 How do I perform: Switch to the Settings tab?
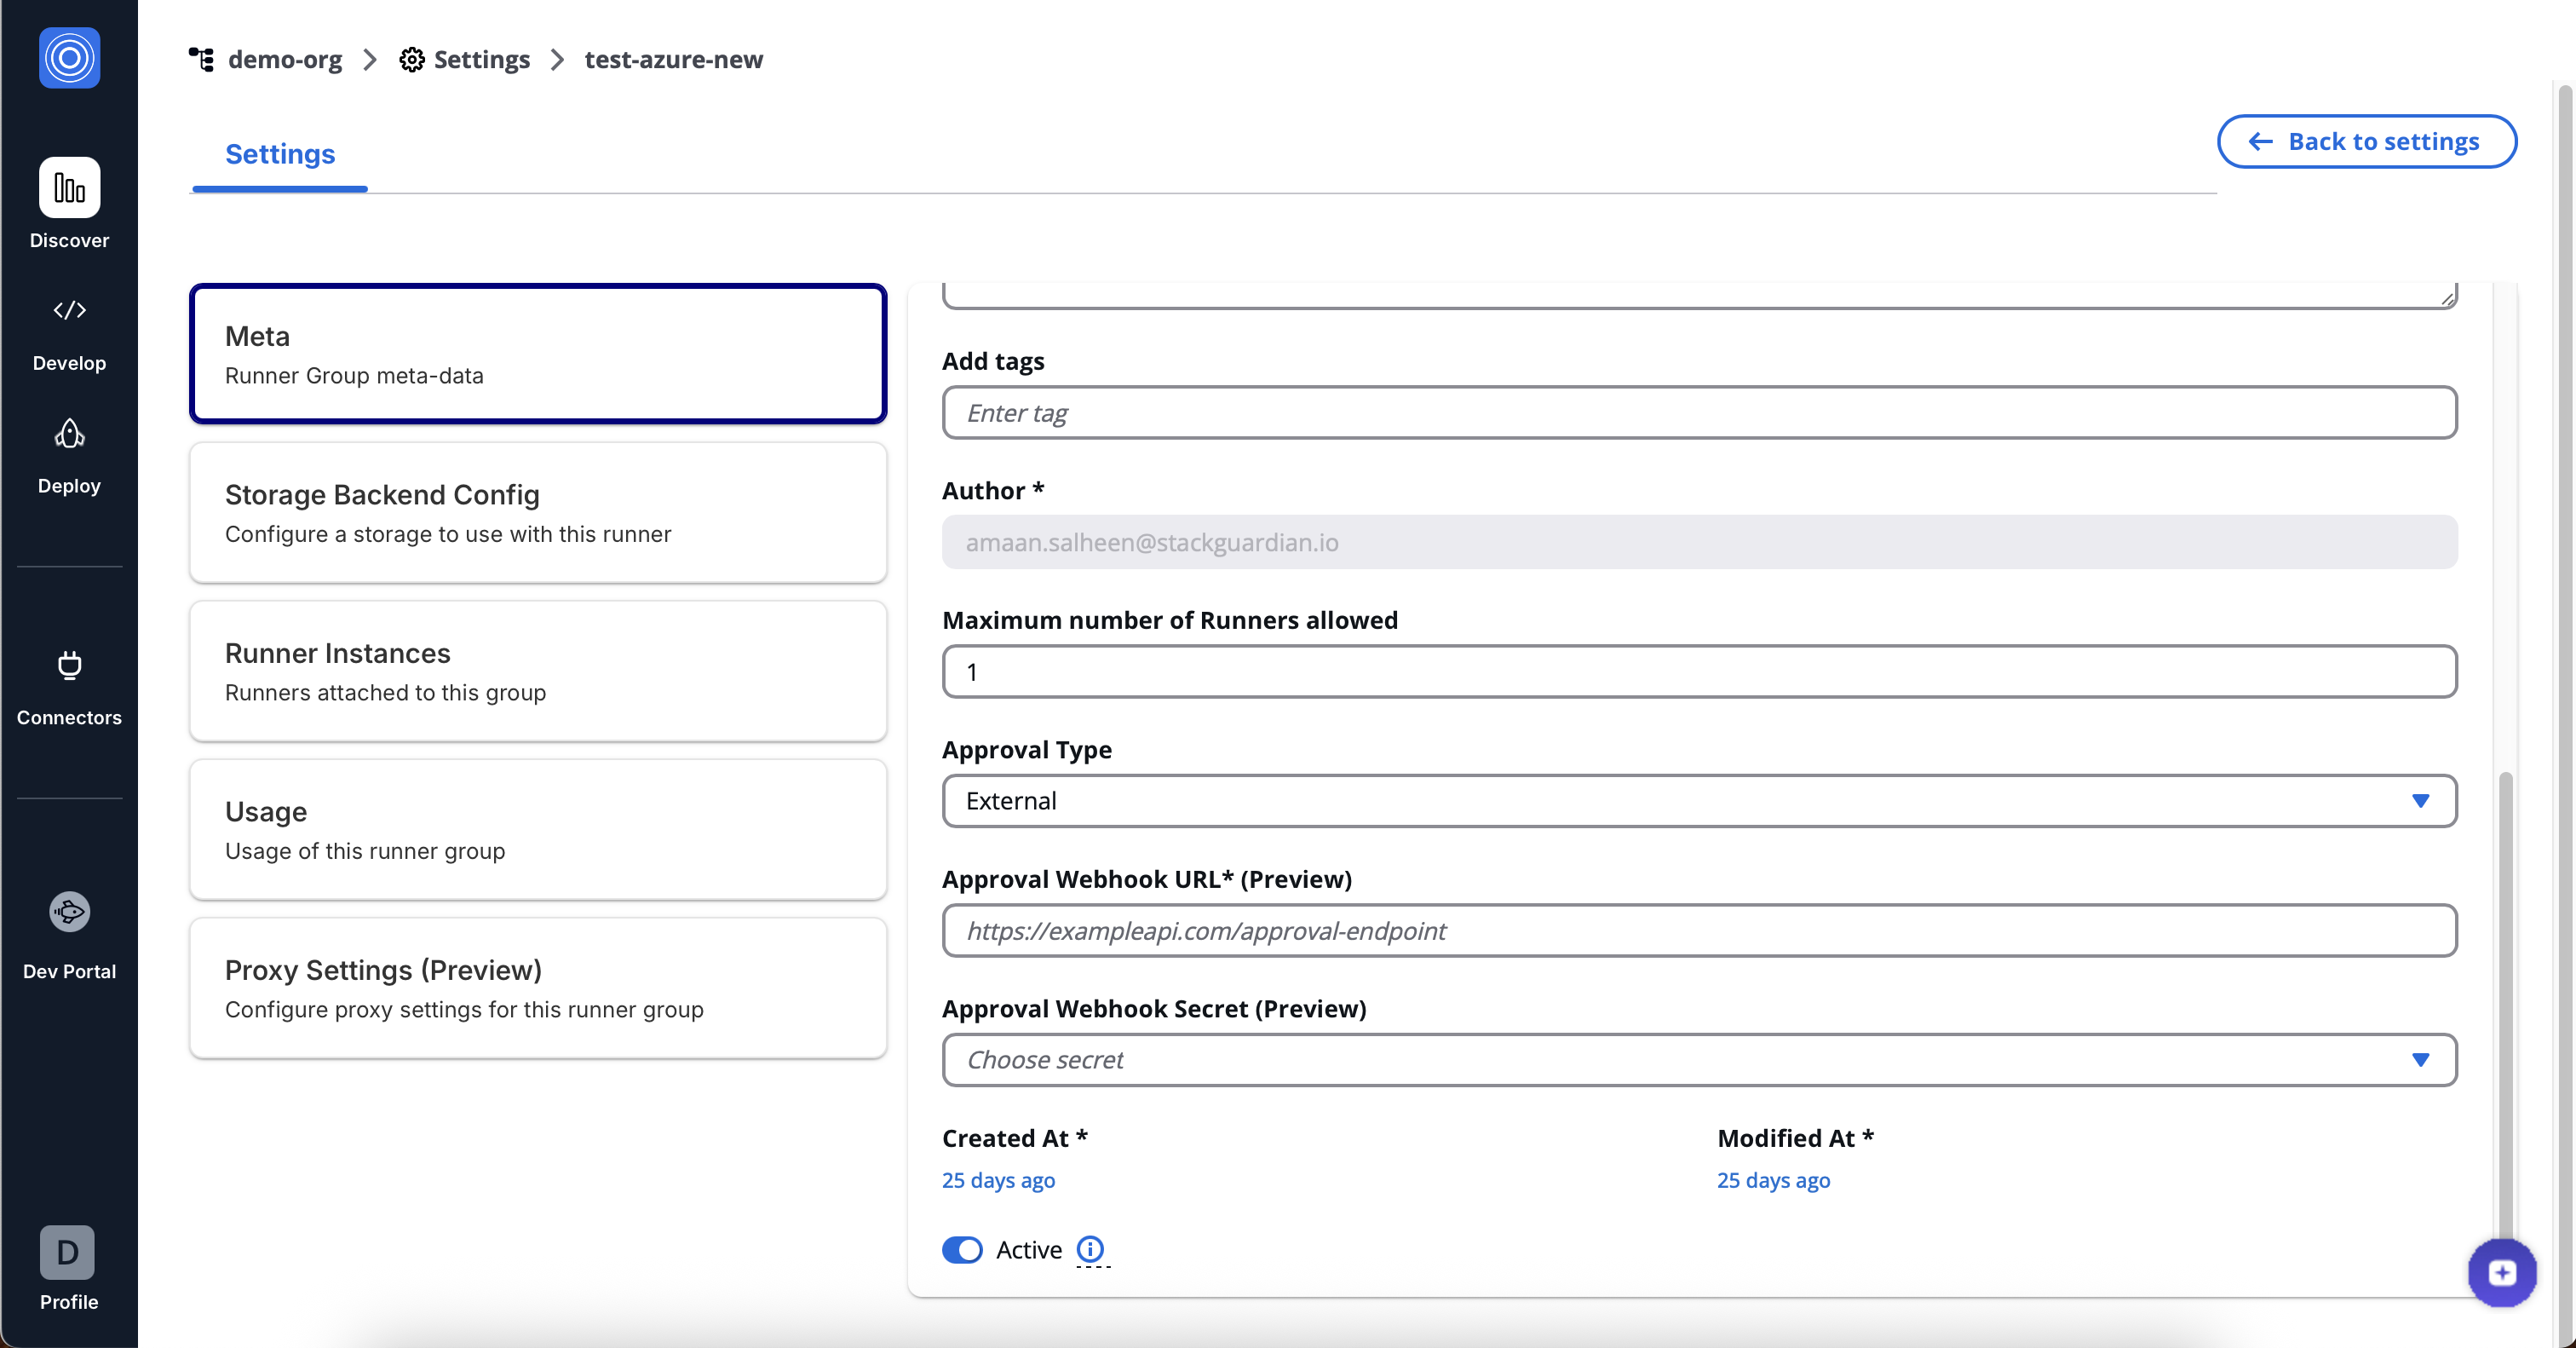(279, 154)
